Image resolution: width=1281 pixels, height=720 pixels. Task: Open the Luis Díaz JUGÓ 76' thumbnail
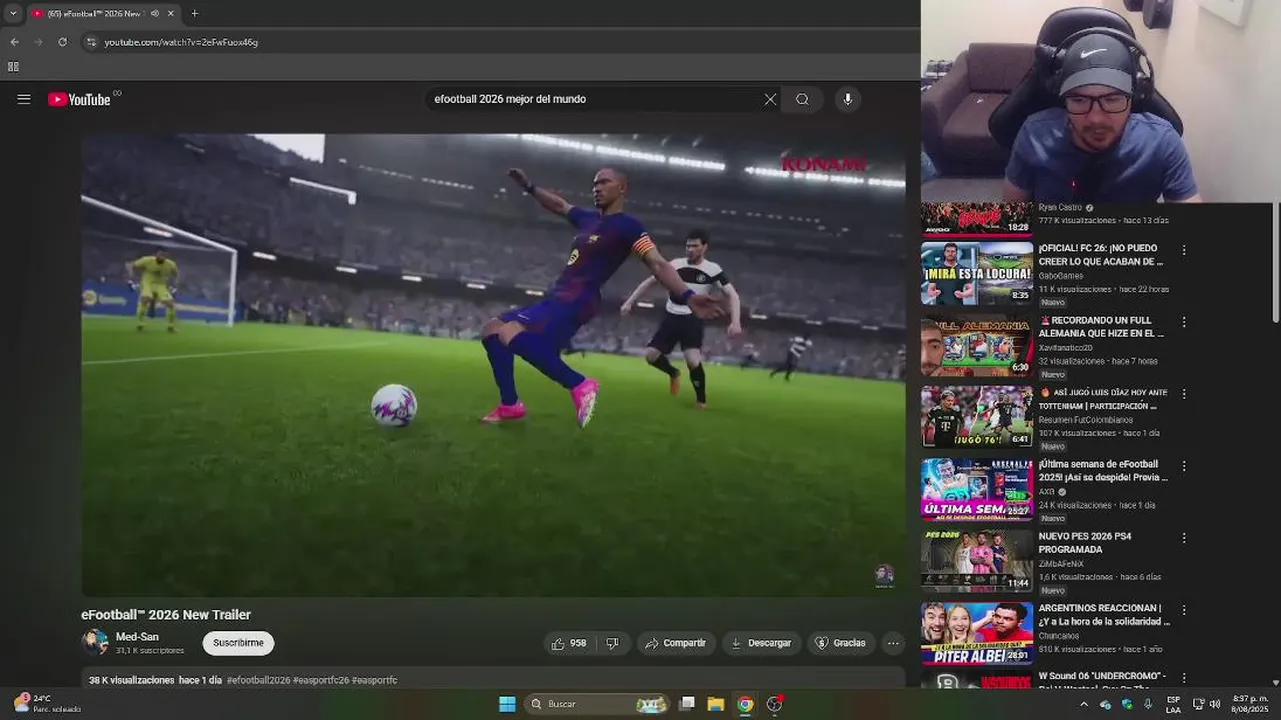click(x=977, y=417)
